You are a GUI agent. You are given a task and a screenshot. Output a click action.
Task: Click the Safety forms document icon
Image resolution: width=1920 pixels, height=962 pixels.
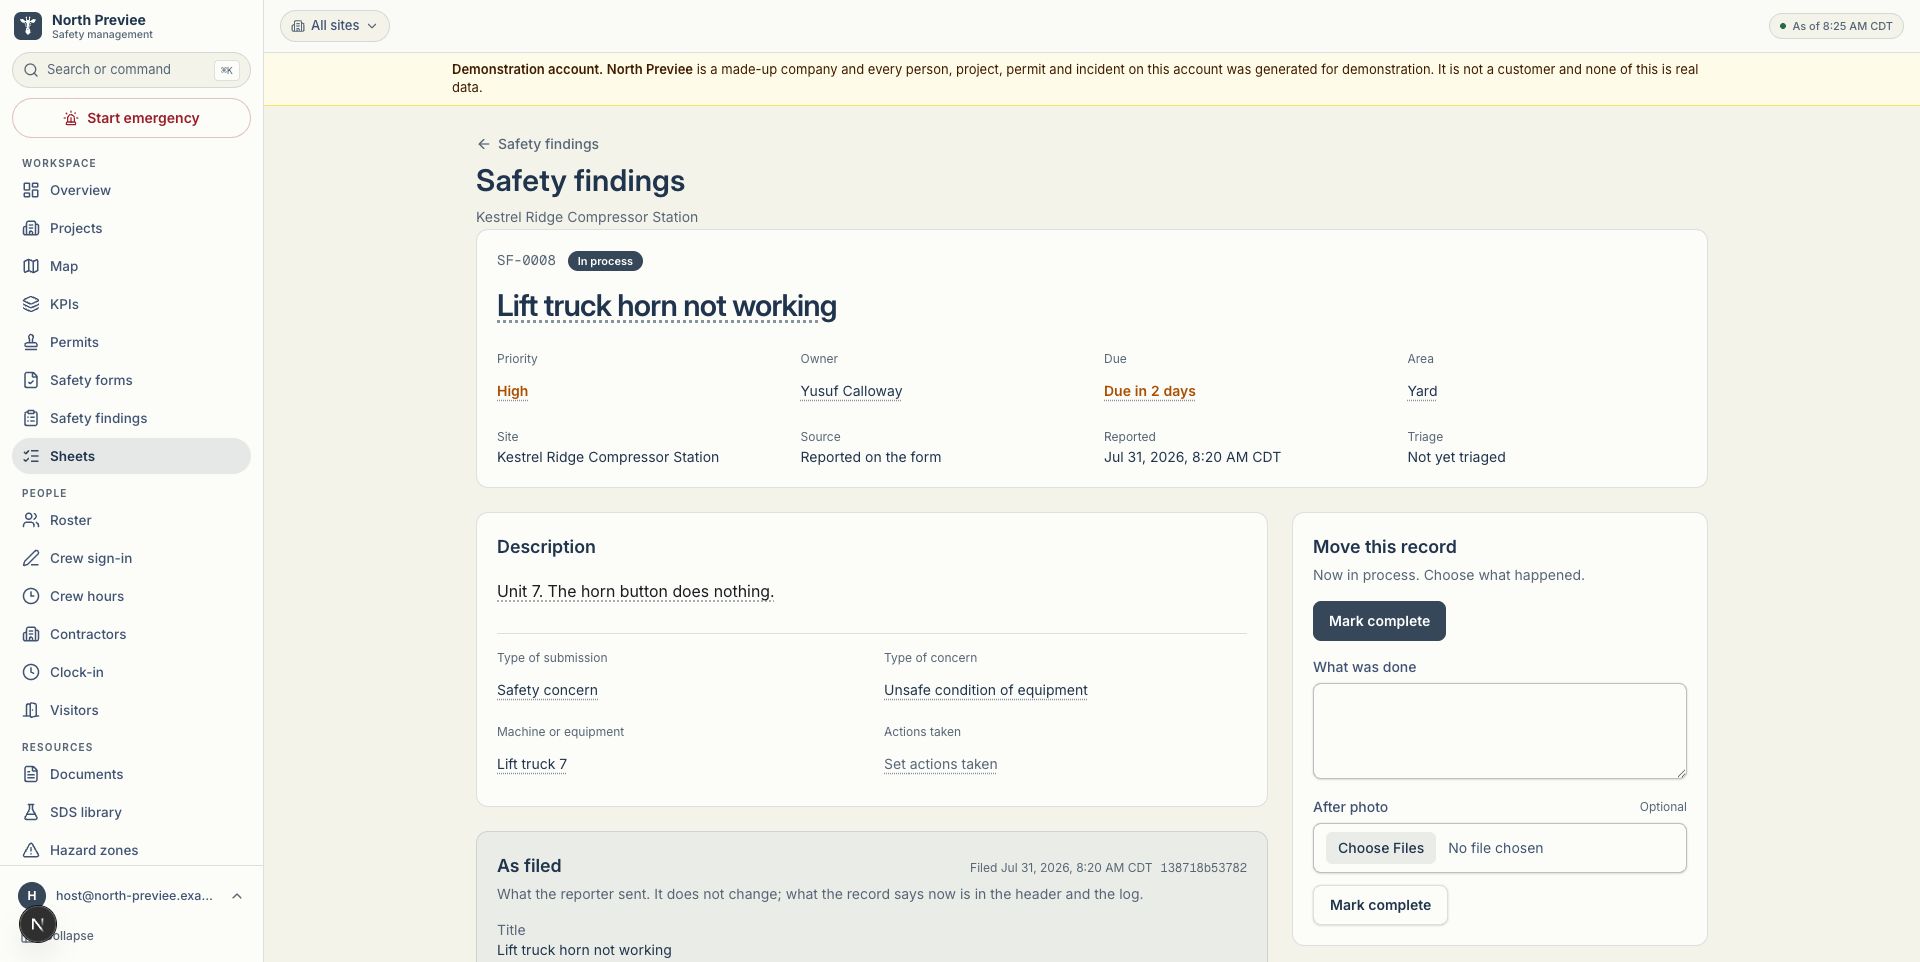(x=31, y=380)
